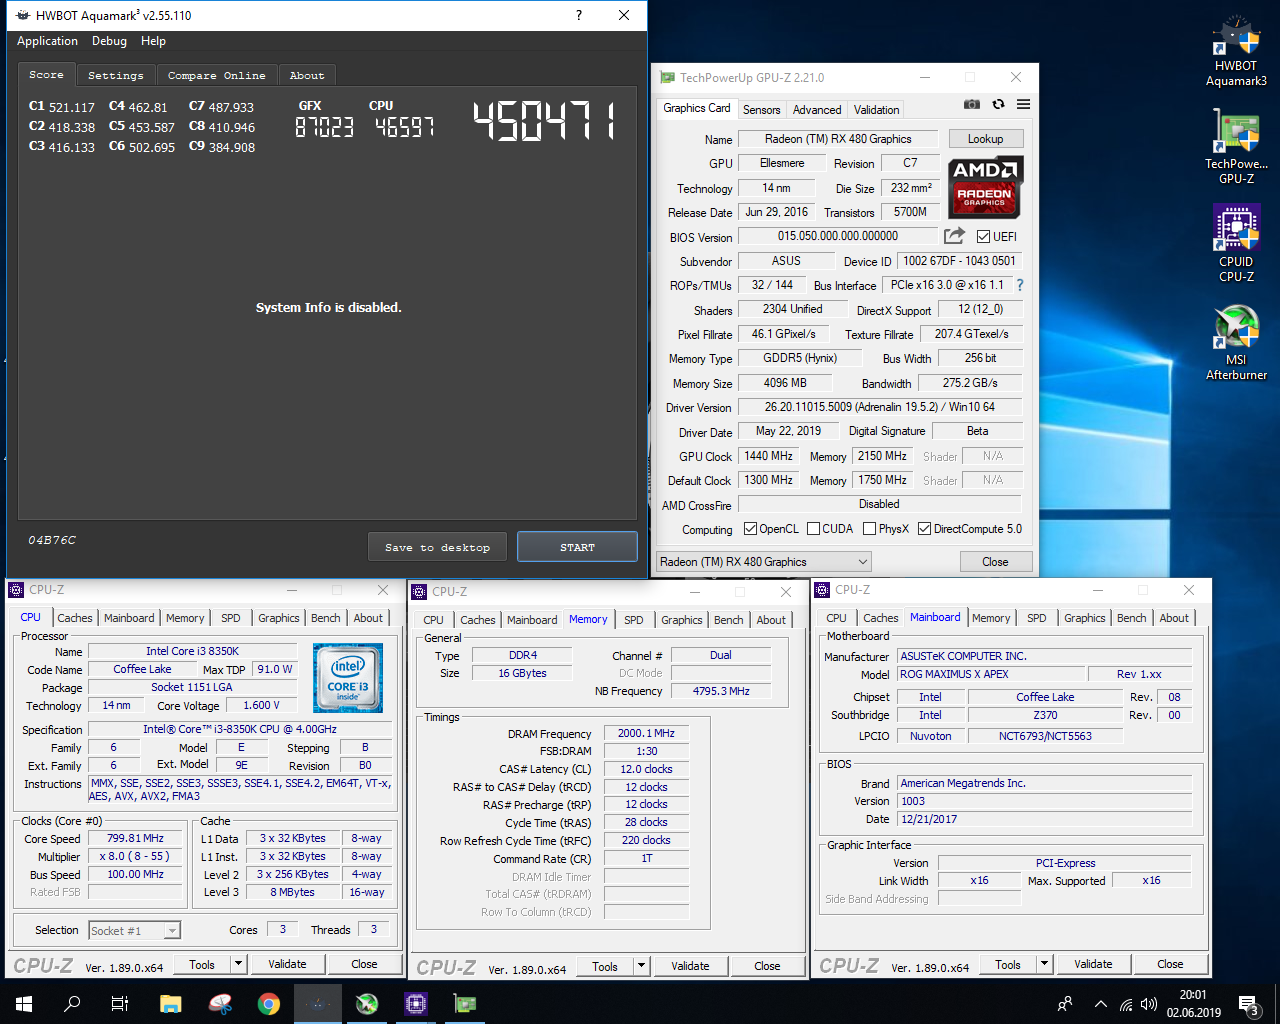Click Validate in middle CPU-Z window

[x=690, y=966]
